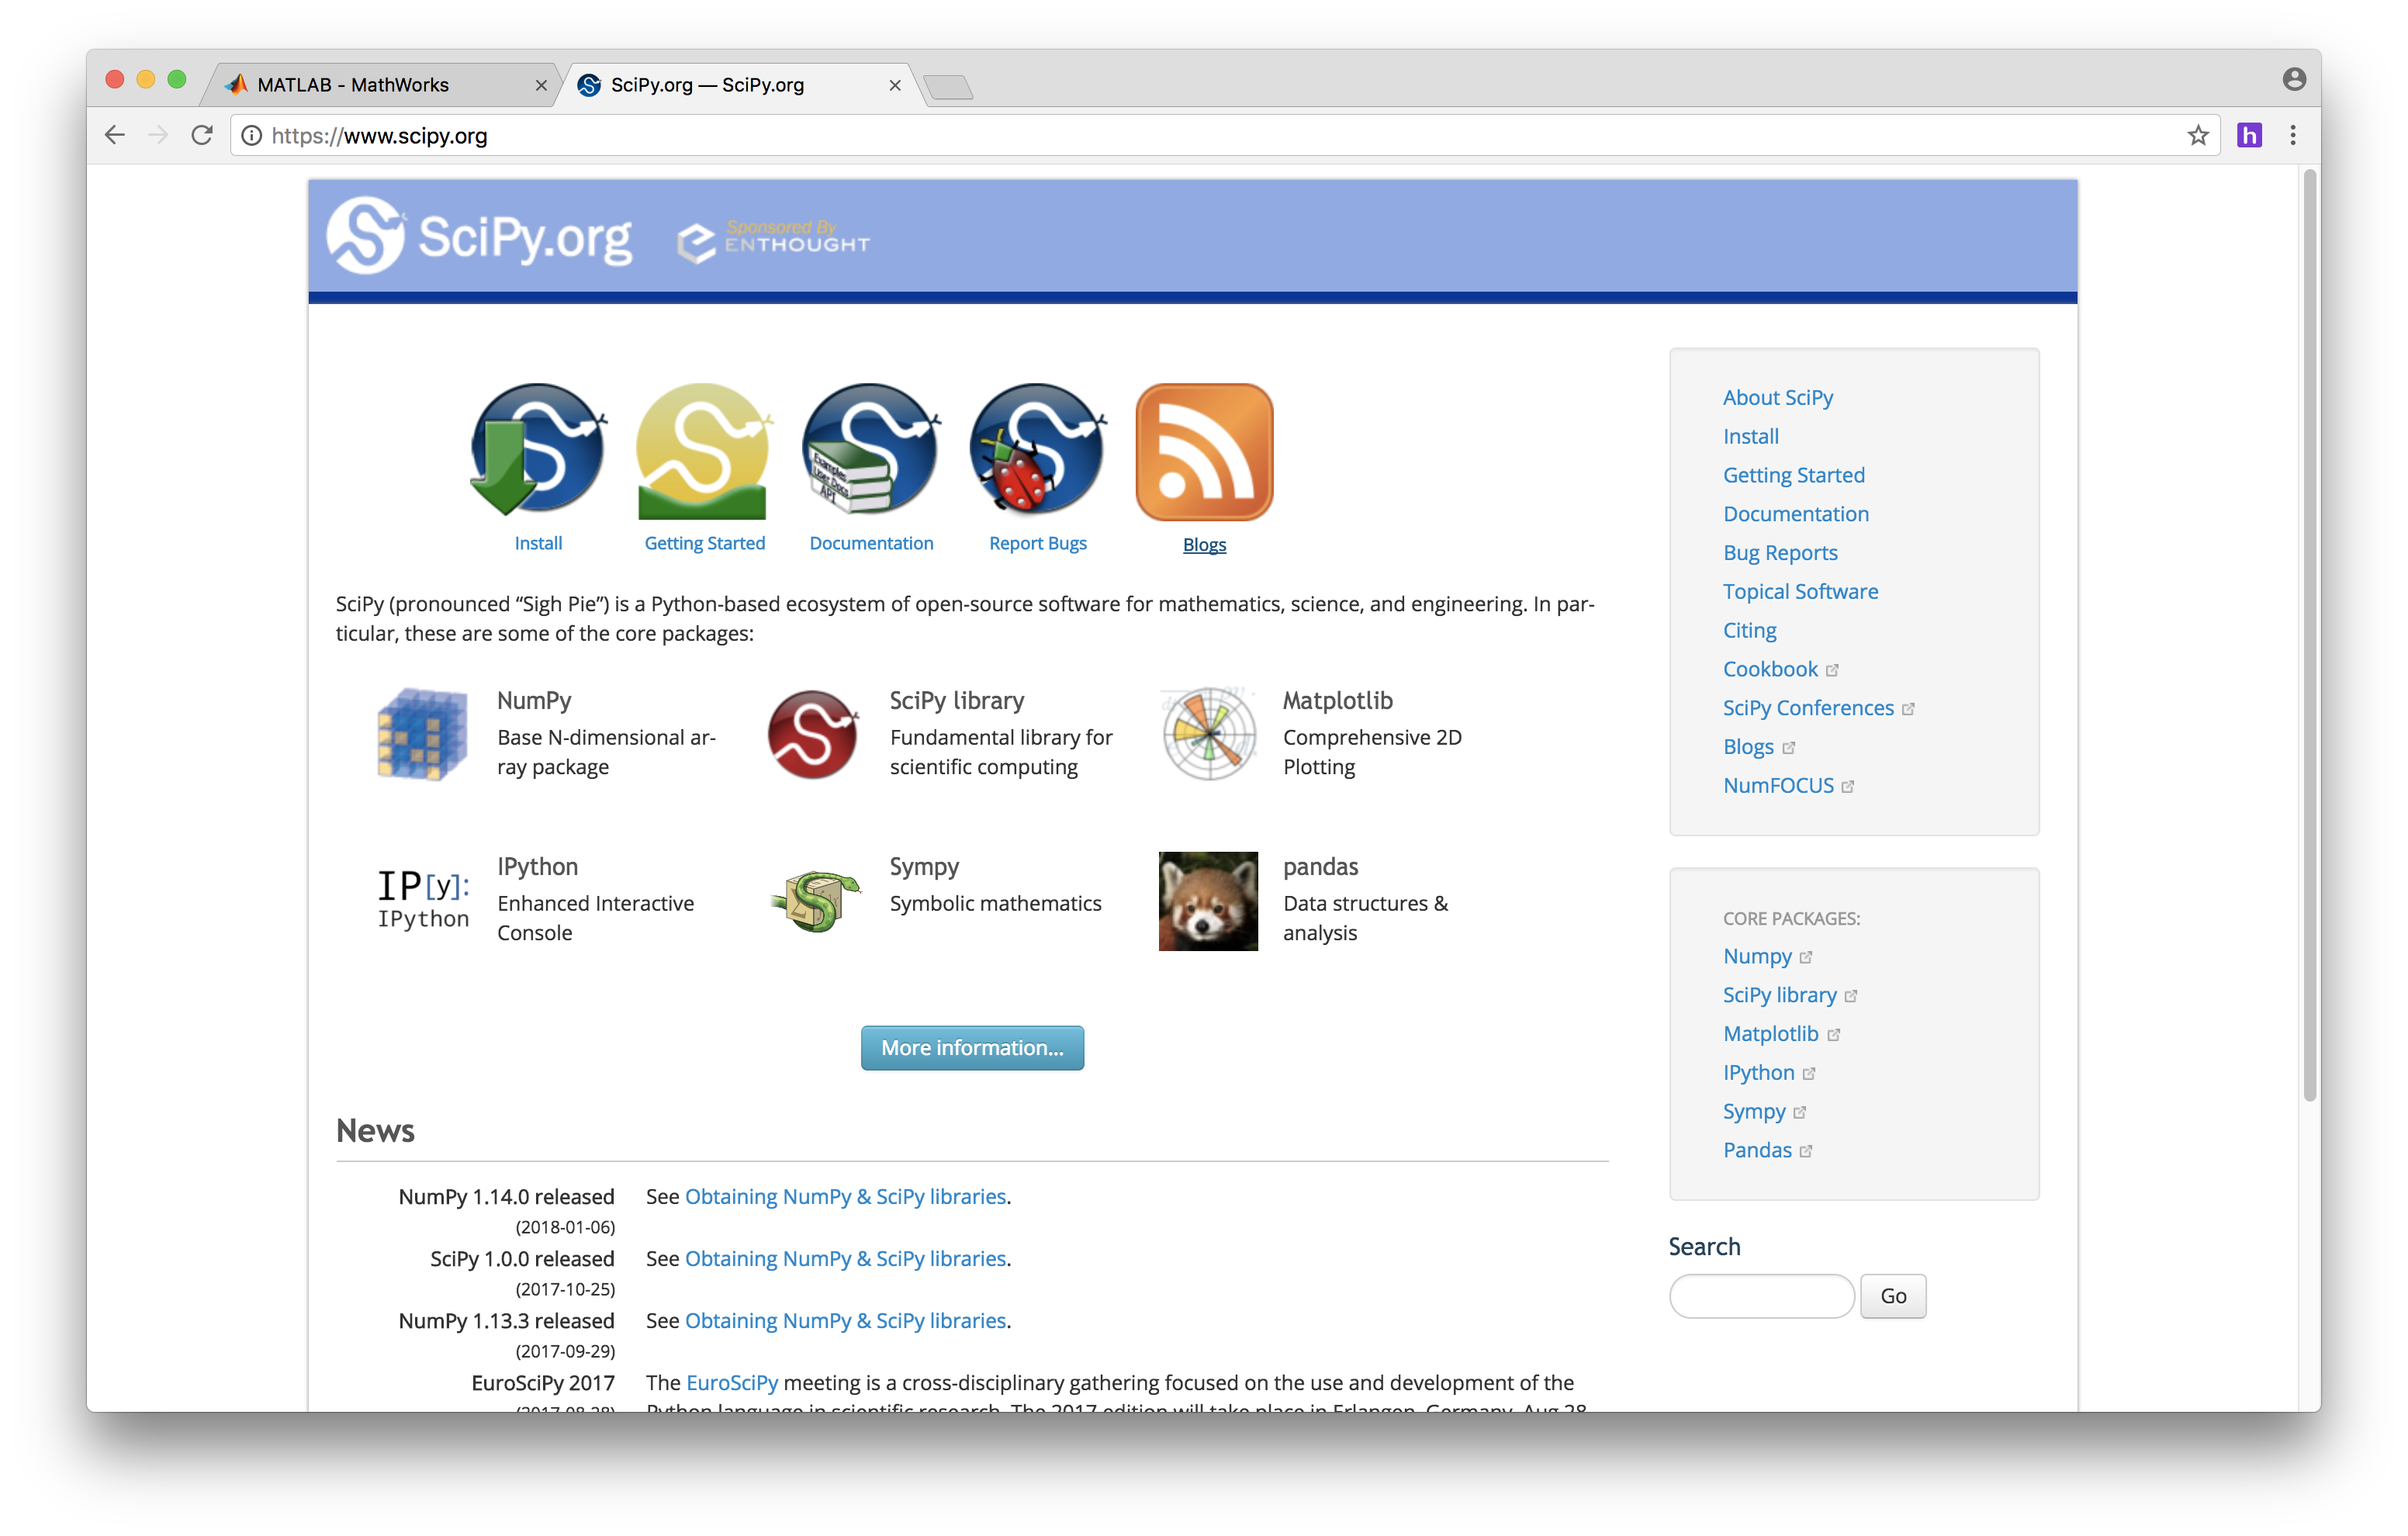
Task: Click the NumPy cube logo
Action: click(422, 734)
